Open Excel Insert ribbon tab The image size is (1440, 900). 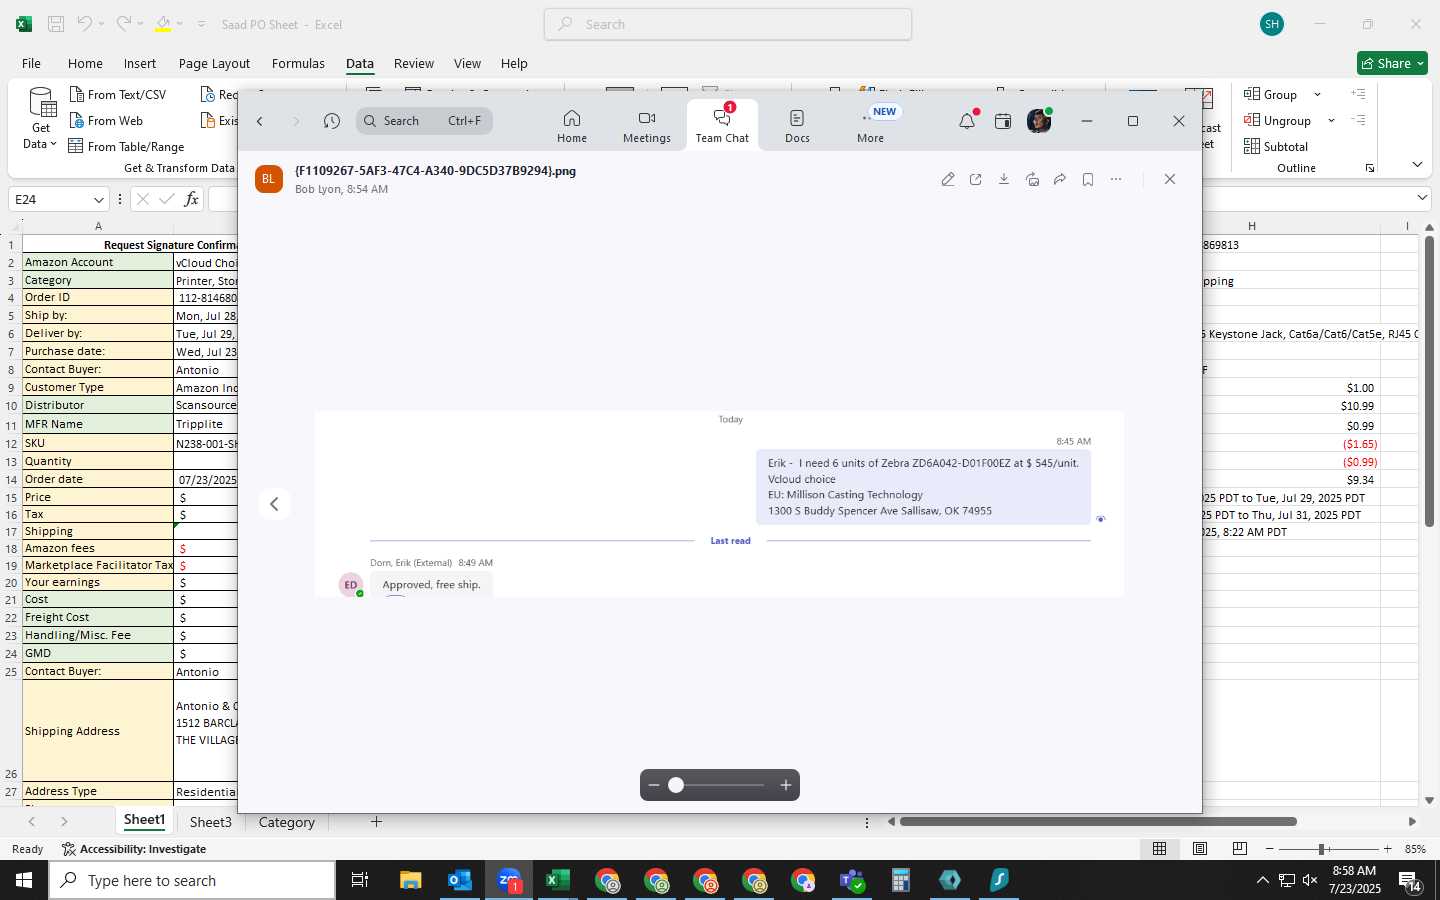coord(140,63)
